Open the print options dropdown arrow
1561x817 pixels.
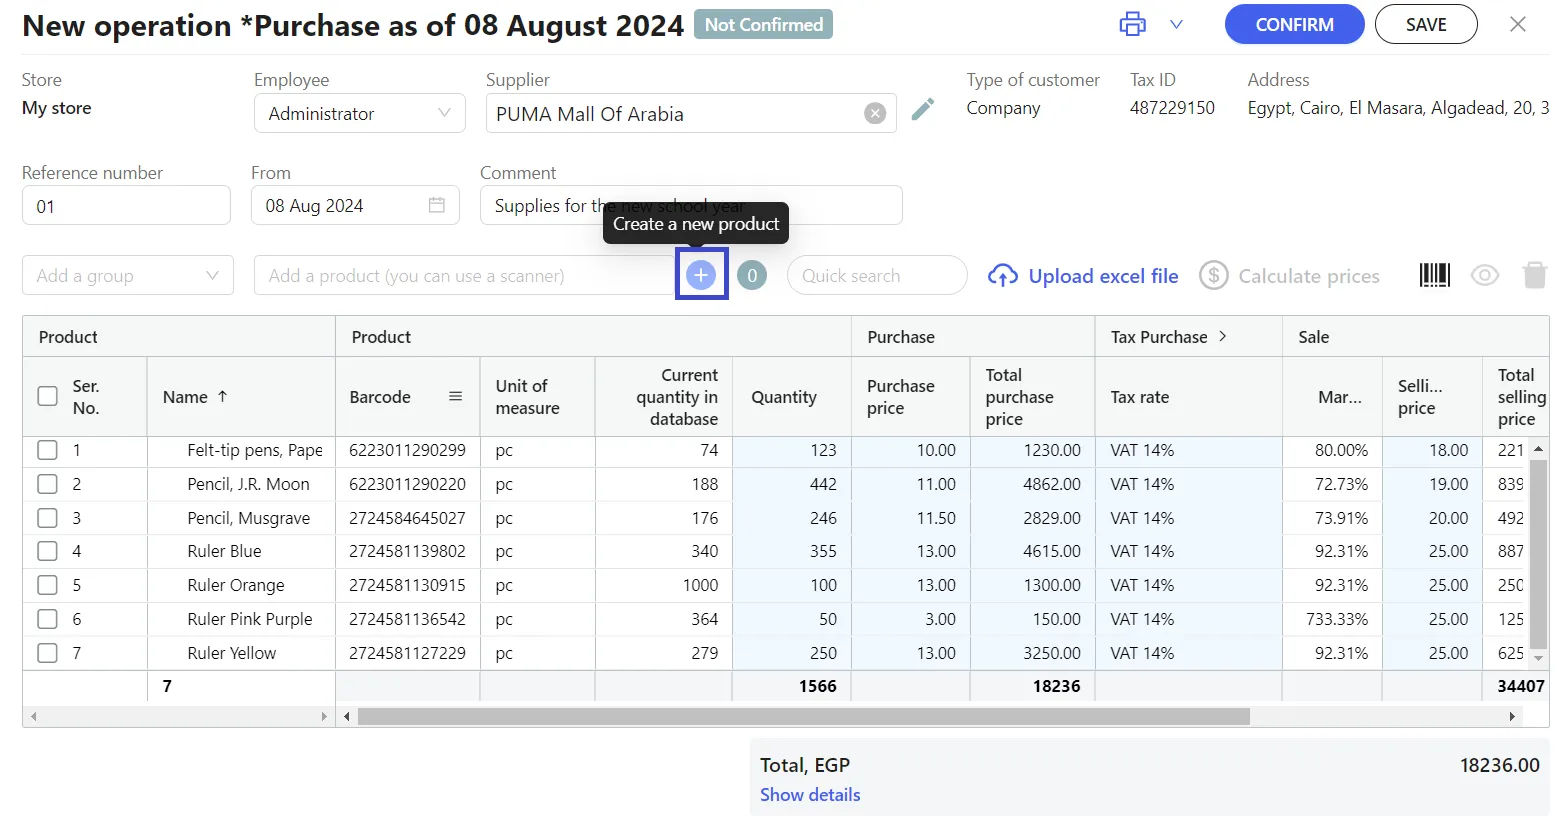(1176, 24)
